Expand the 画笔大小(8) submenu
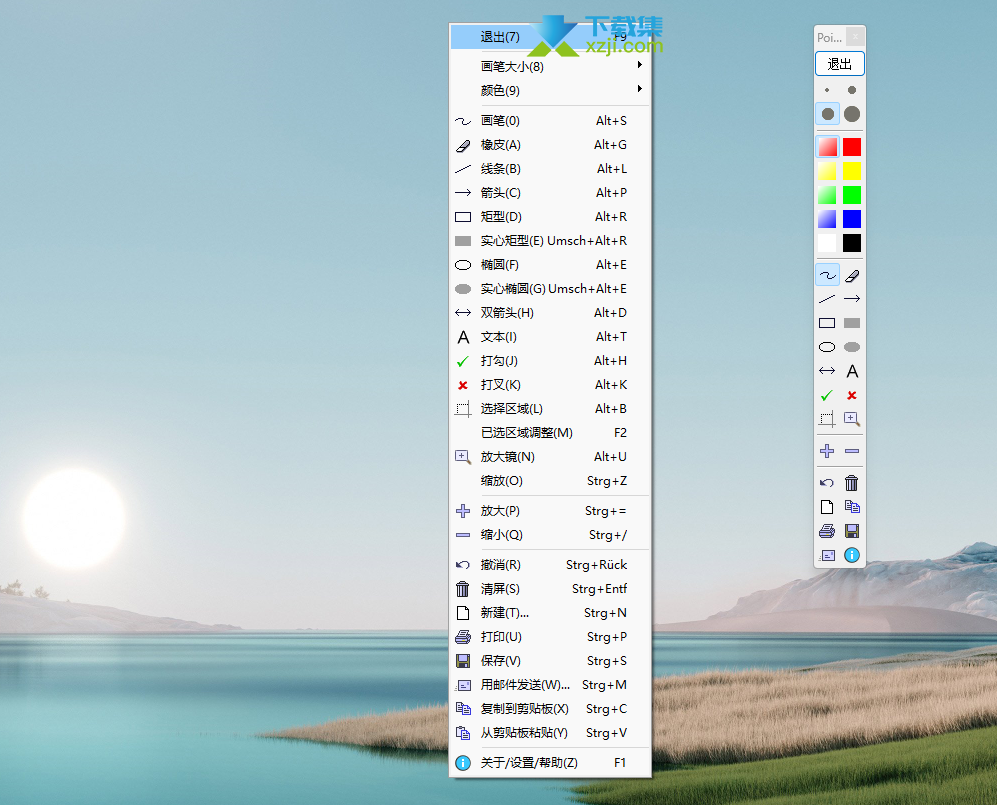Viewport: 997px width, 805px height. click(x=550, y=66)
